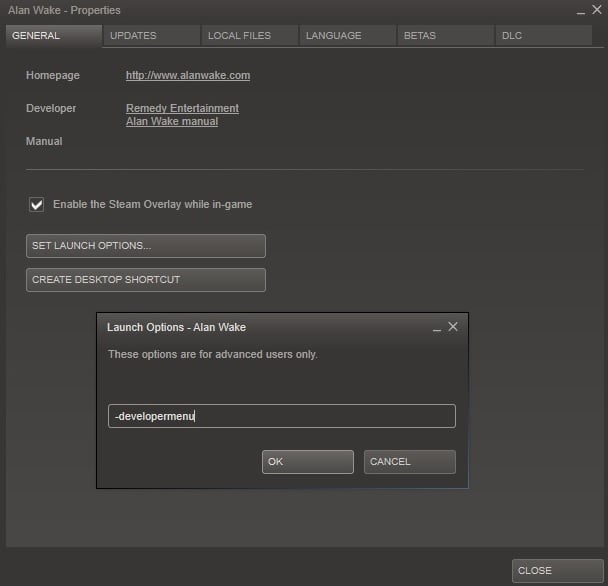This screenshot has width=608, height=586.
Task: Open the LOCAL FILES tab
Action: click(x=250, y=36)
